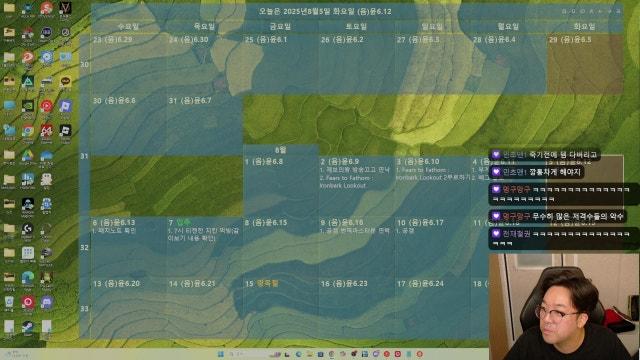Click the rightmost calendar toolbar icon
This screenshot has height=360, width=640.
618,11
